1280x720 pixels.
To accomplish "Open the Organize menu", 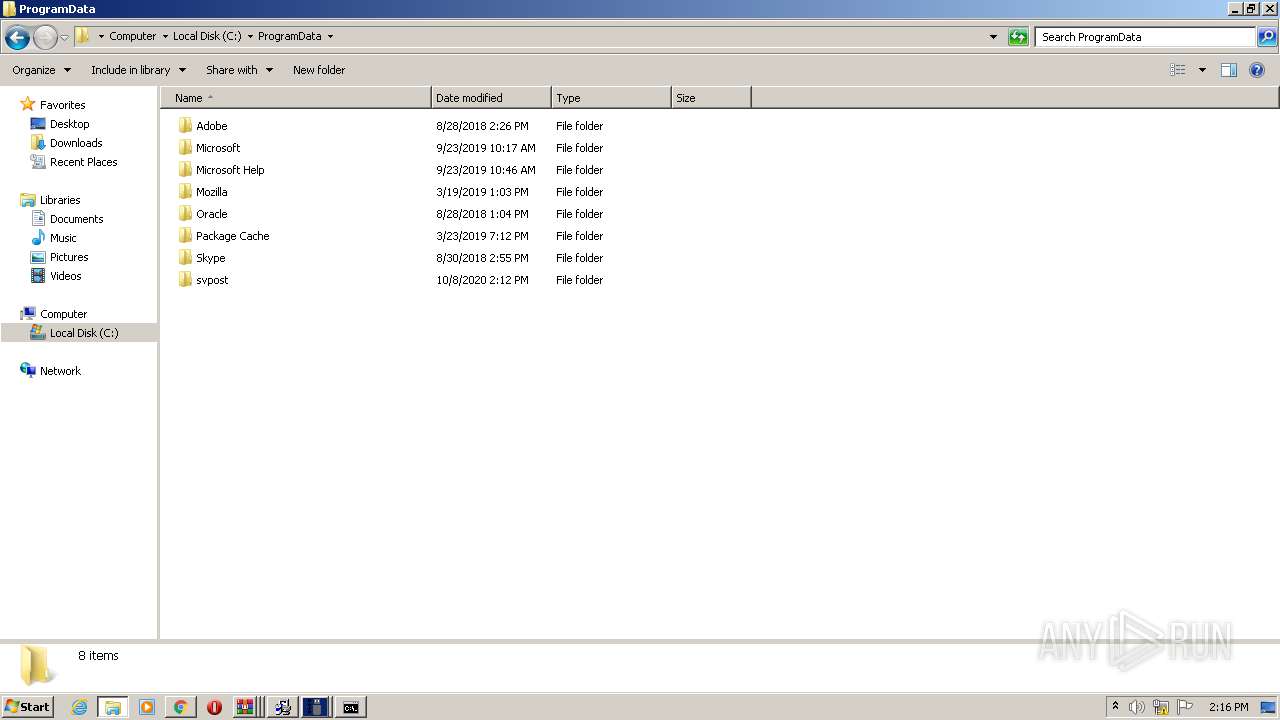I will (x=41, y=70).
